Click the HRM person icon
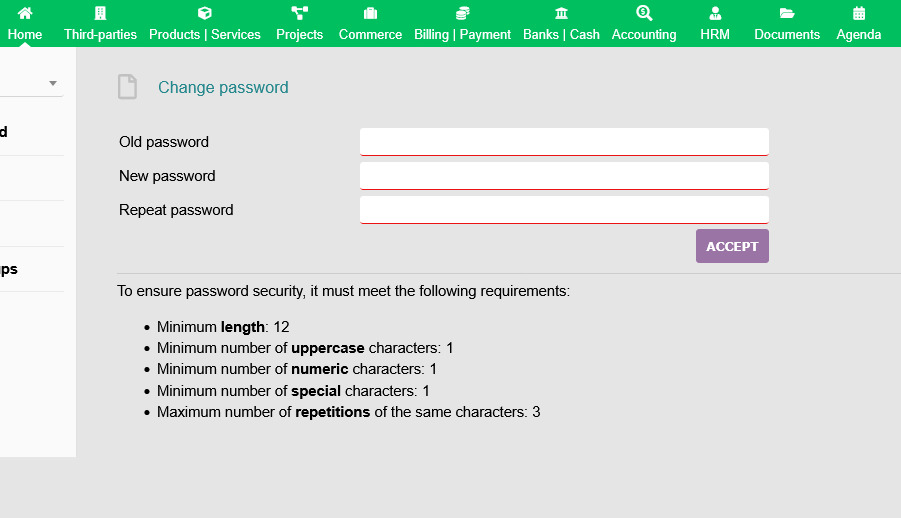Viewport: 901px width, 518px height. 715,13
